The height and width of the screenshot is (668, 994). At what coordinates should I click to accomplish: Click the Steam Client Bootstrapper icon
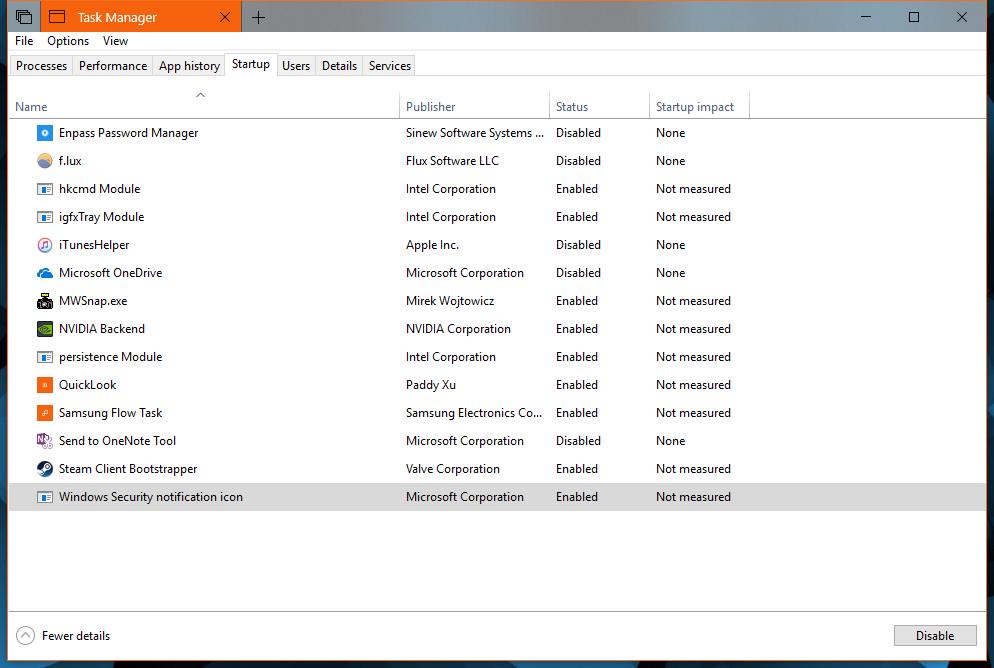(44, 469)
